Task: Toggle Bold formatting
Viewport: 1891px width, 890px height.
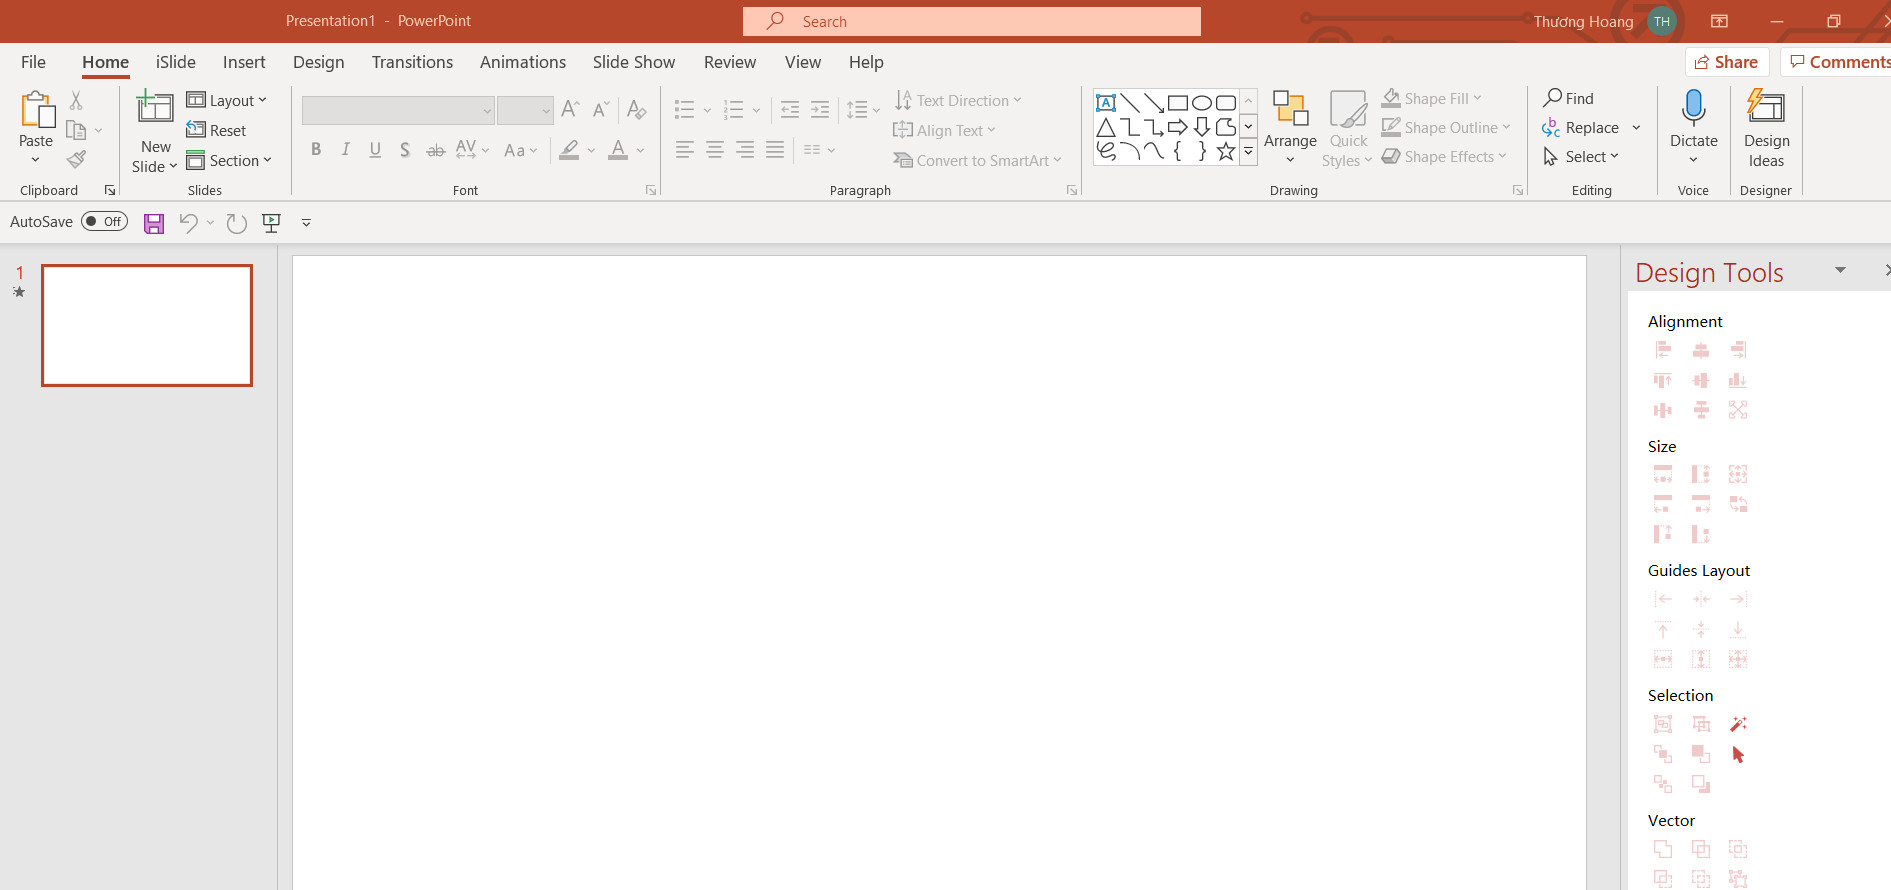Action: 316,150
